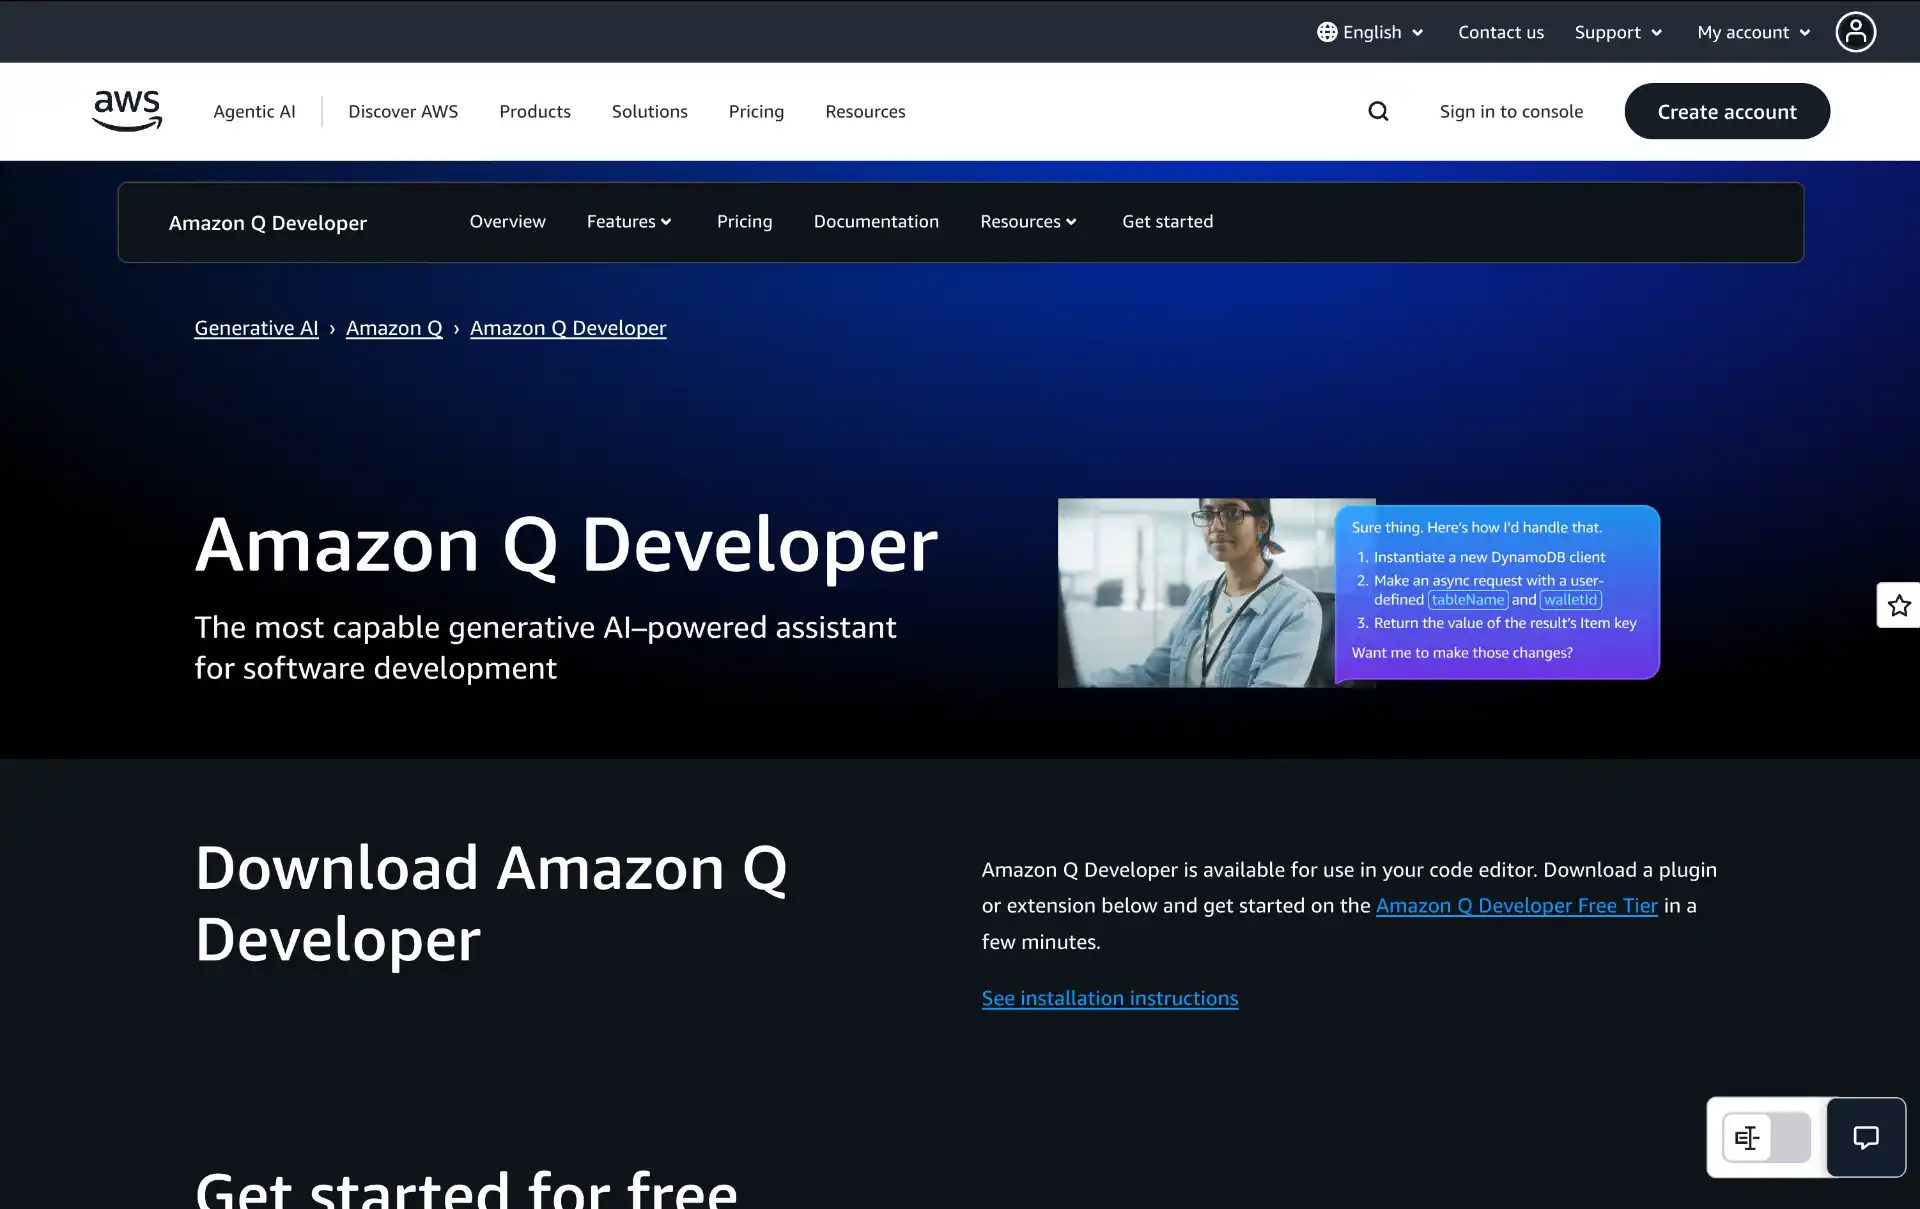Click the Generative AI breadcrumb
The width and height of the screenshot is (1920, 1209).
click(x=256, y=328)
